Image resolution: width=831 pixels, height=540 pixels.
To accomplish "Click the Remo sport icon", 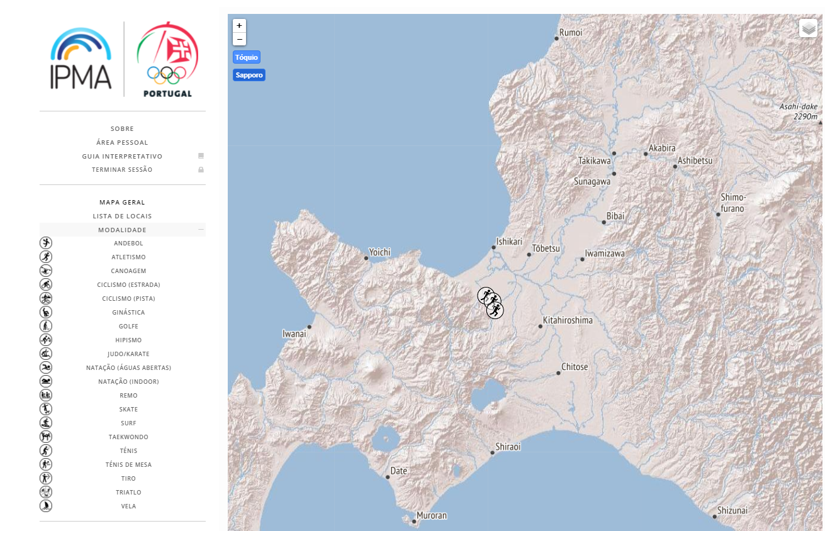I will click(x=46, y=395).
